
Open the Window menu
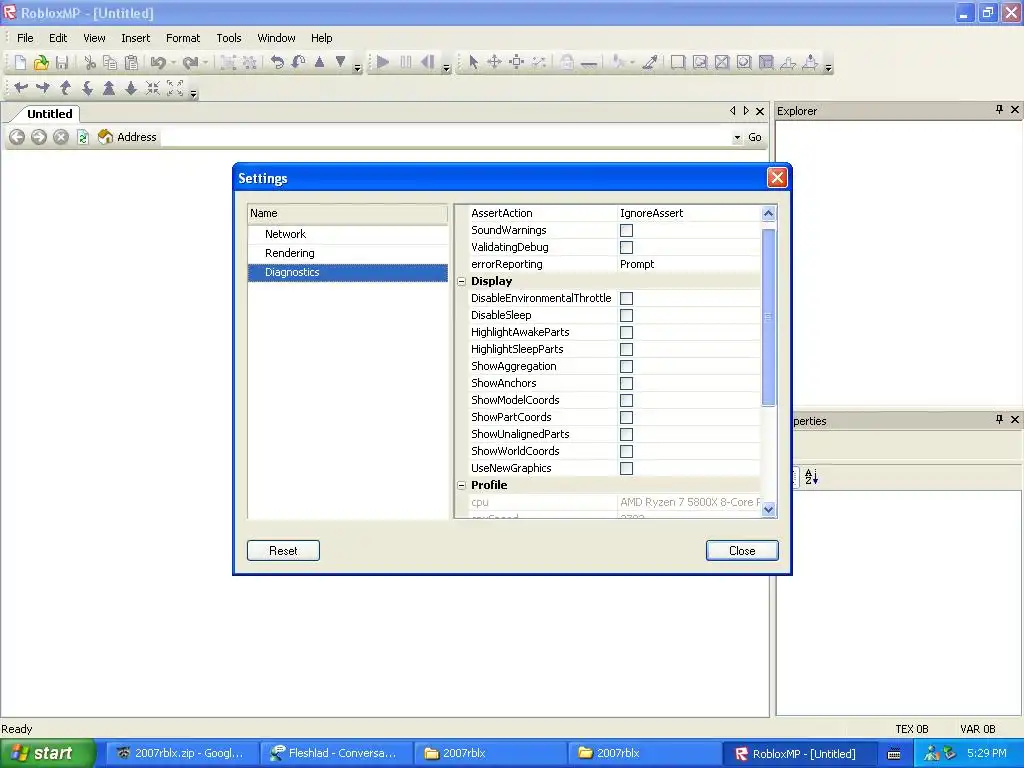[276, 38]
